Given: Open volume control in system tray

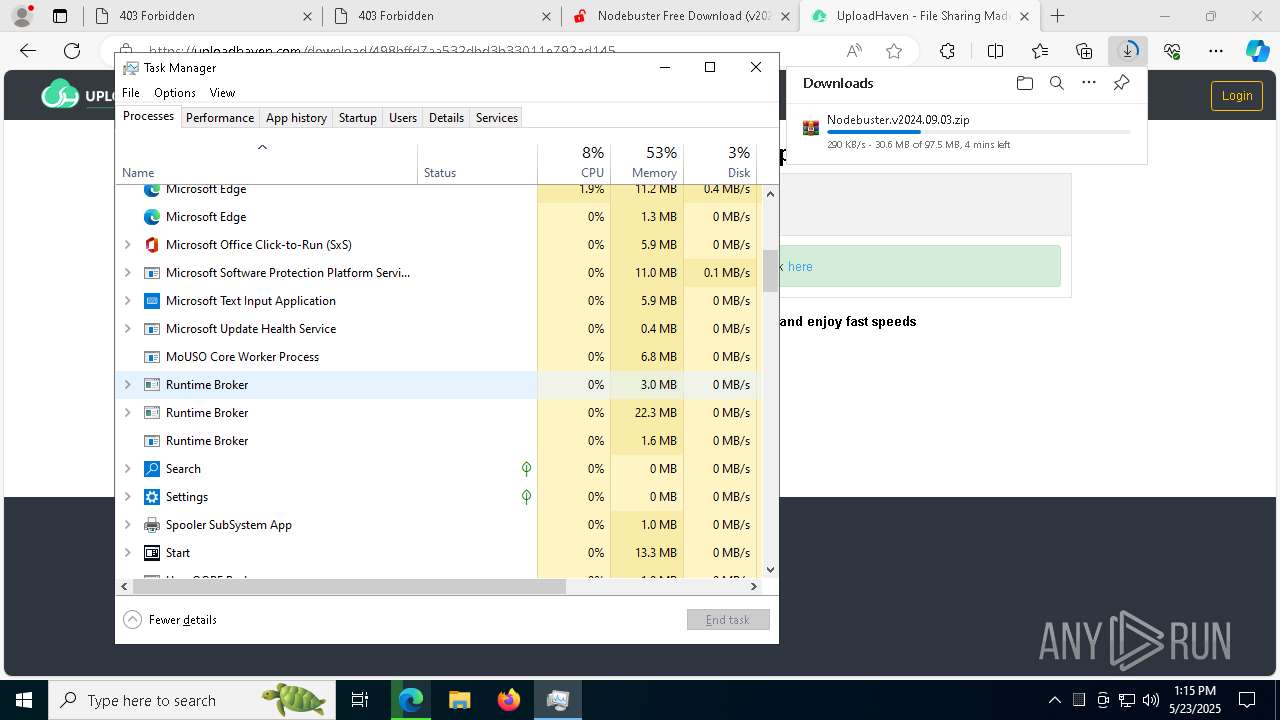Looking at the screenshot, I should click(1150, 700).
